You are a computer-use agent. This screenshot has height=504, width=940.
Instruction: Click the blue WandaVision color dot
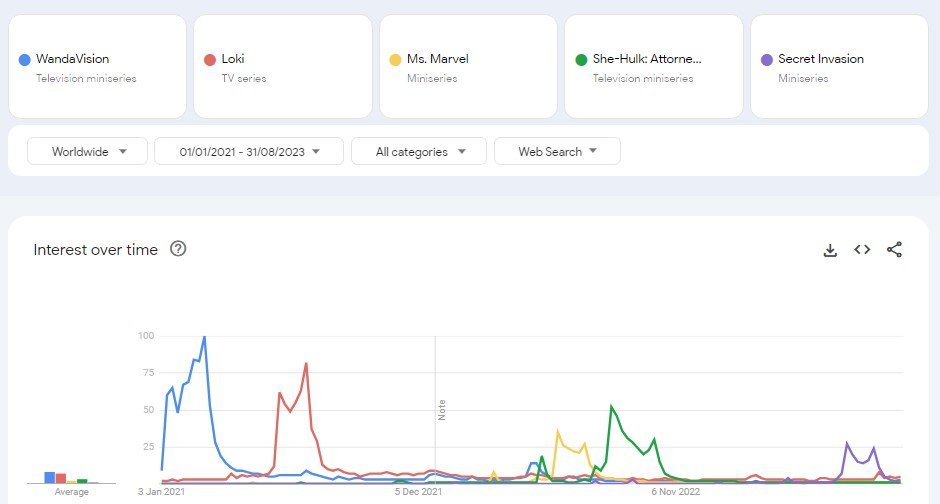(x=24, y=59)
